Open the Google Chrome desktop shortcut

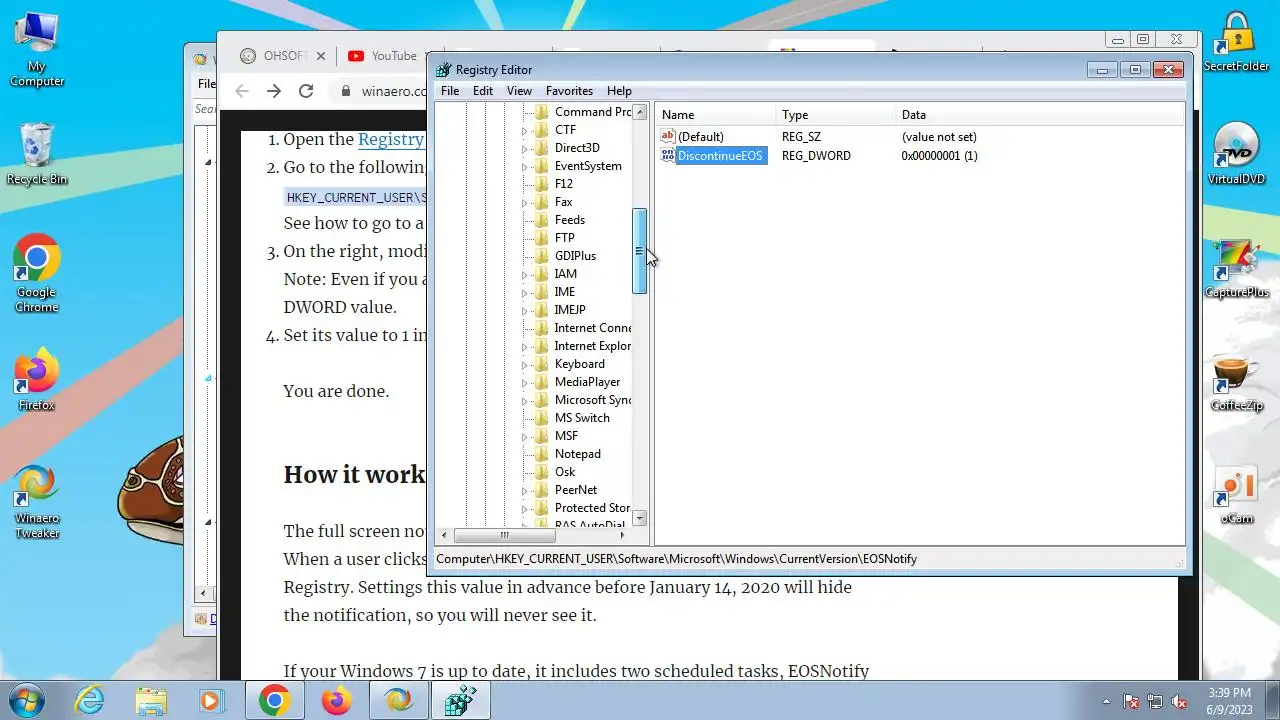(37, 275)
